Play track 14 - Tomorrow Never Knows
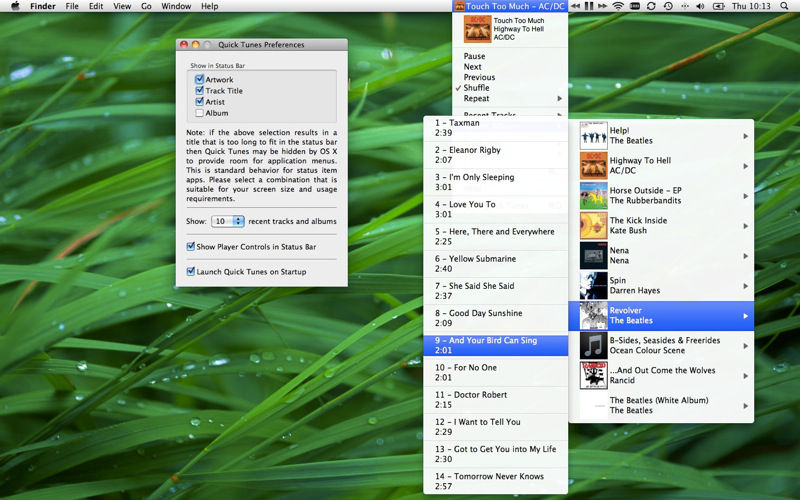This screenshot has width=800, height=500. pyautogui.click(x=495, y=481)
